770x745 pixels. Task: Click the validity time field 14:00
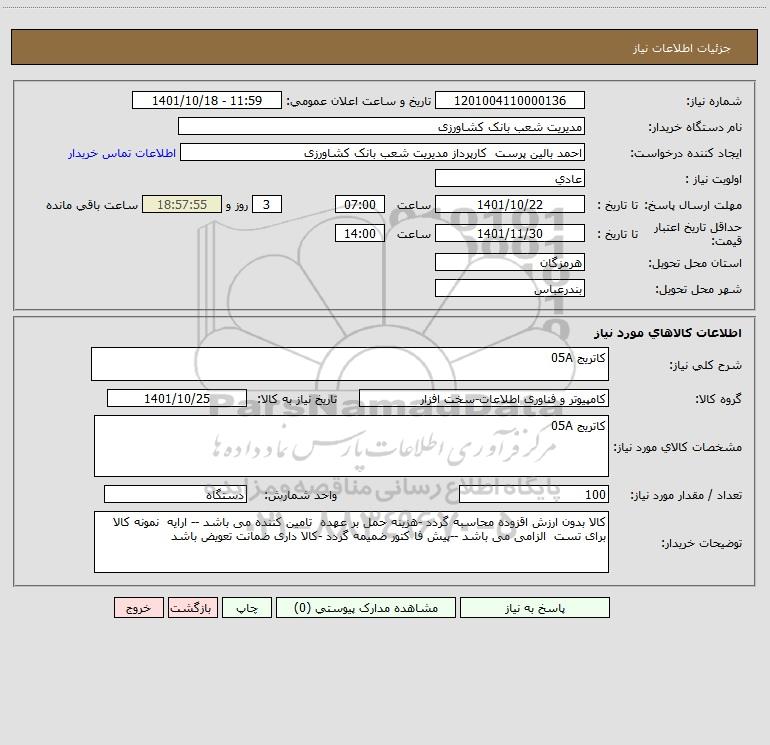point(359,233)
